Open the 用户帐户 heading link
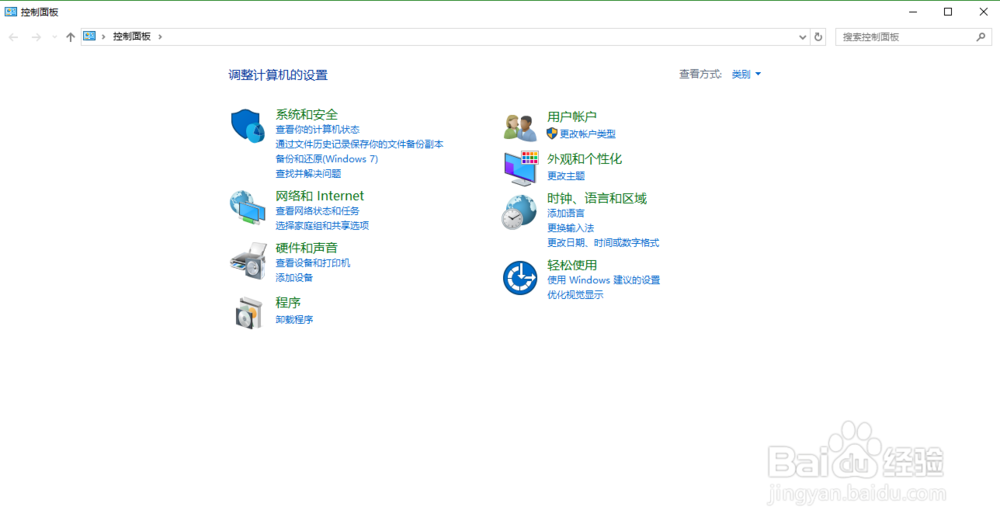1000x528 pixels. coord(572,117)
